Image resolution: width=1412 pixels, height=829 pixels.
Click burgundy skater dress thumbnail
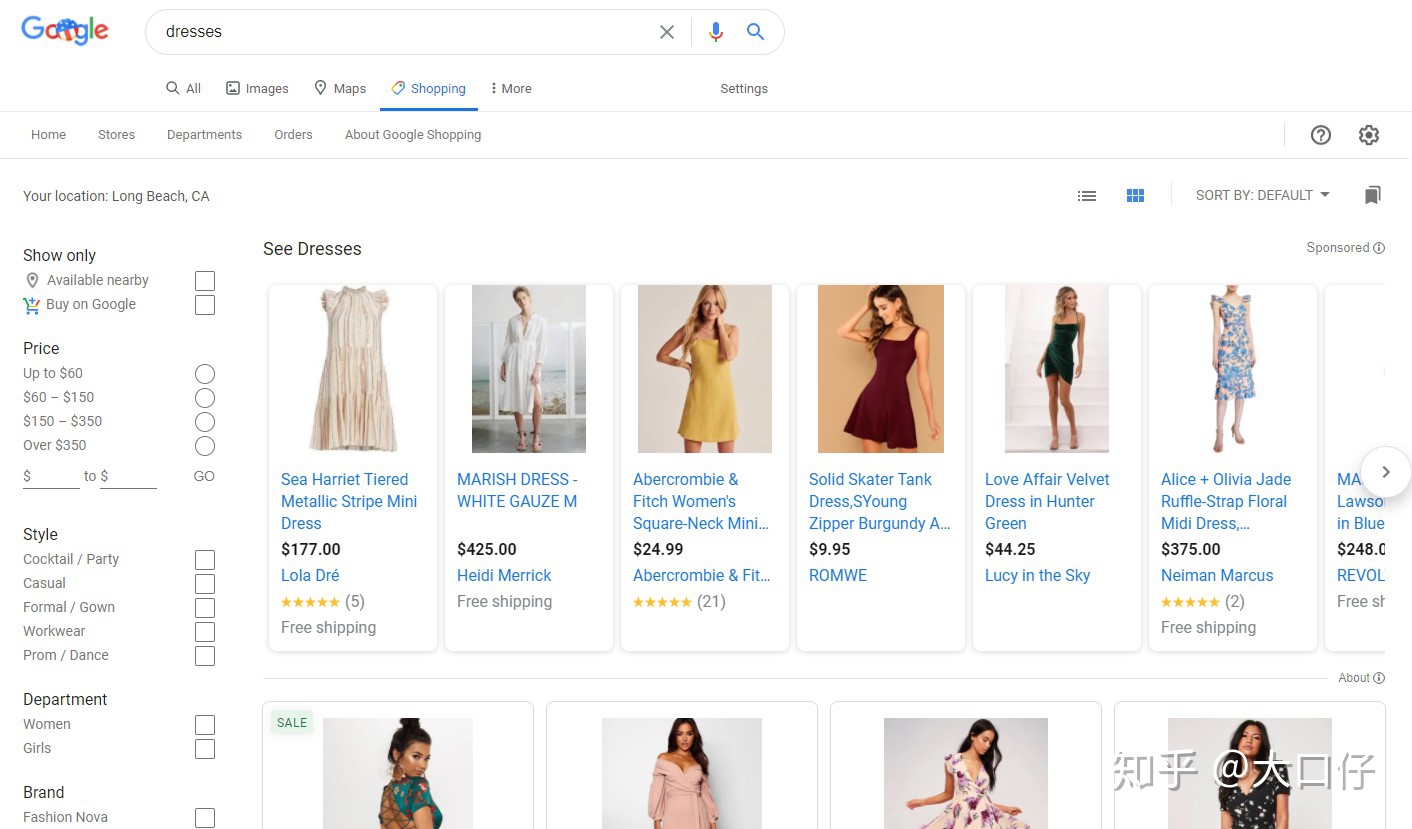881,369
